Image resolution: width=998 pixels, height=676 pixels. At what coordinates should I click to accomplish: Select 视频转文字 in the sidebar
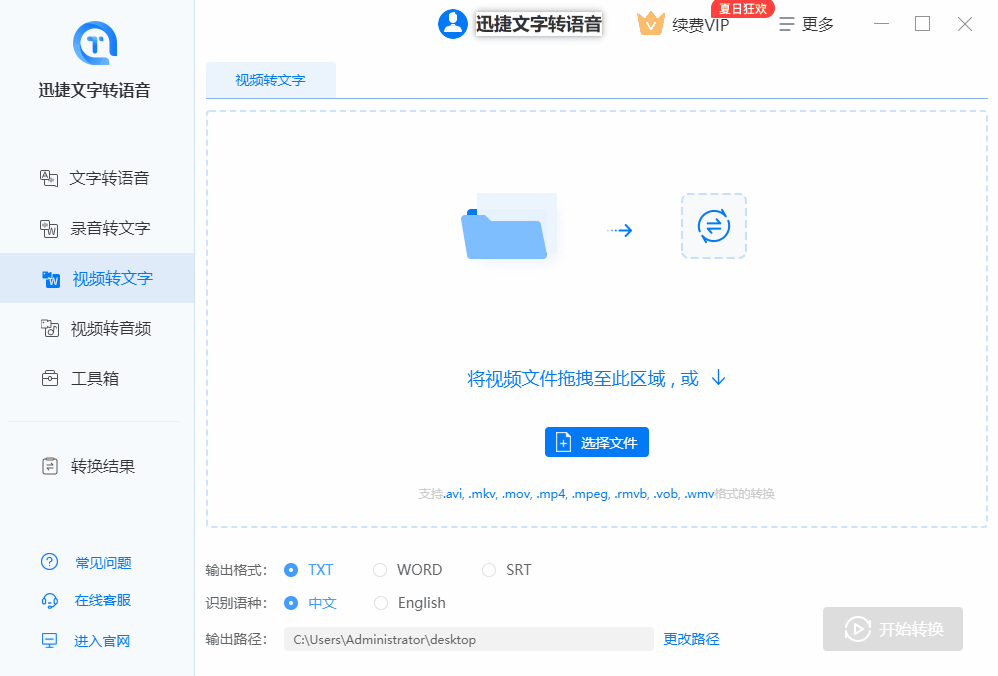[x=97, y=278]
